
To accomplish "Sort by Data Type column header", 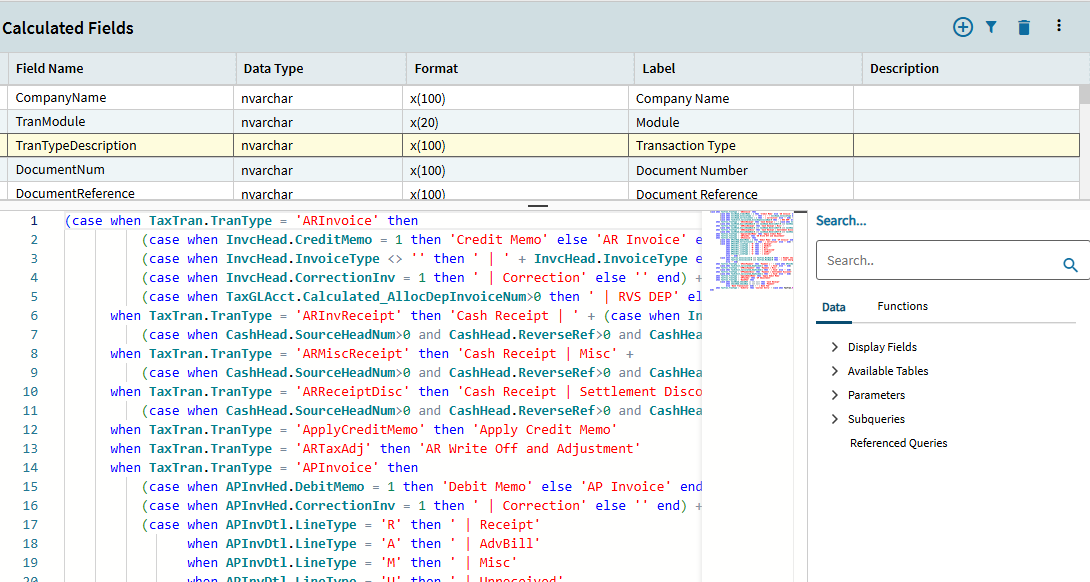I will pyautogui.click(x=273, y=69).
